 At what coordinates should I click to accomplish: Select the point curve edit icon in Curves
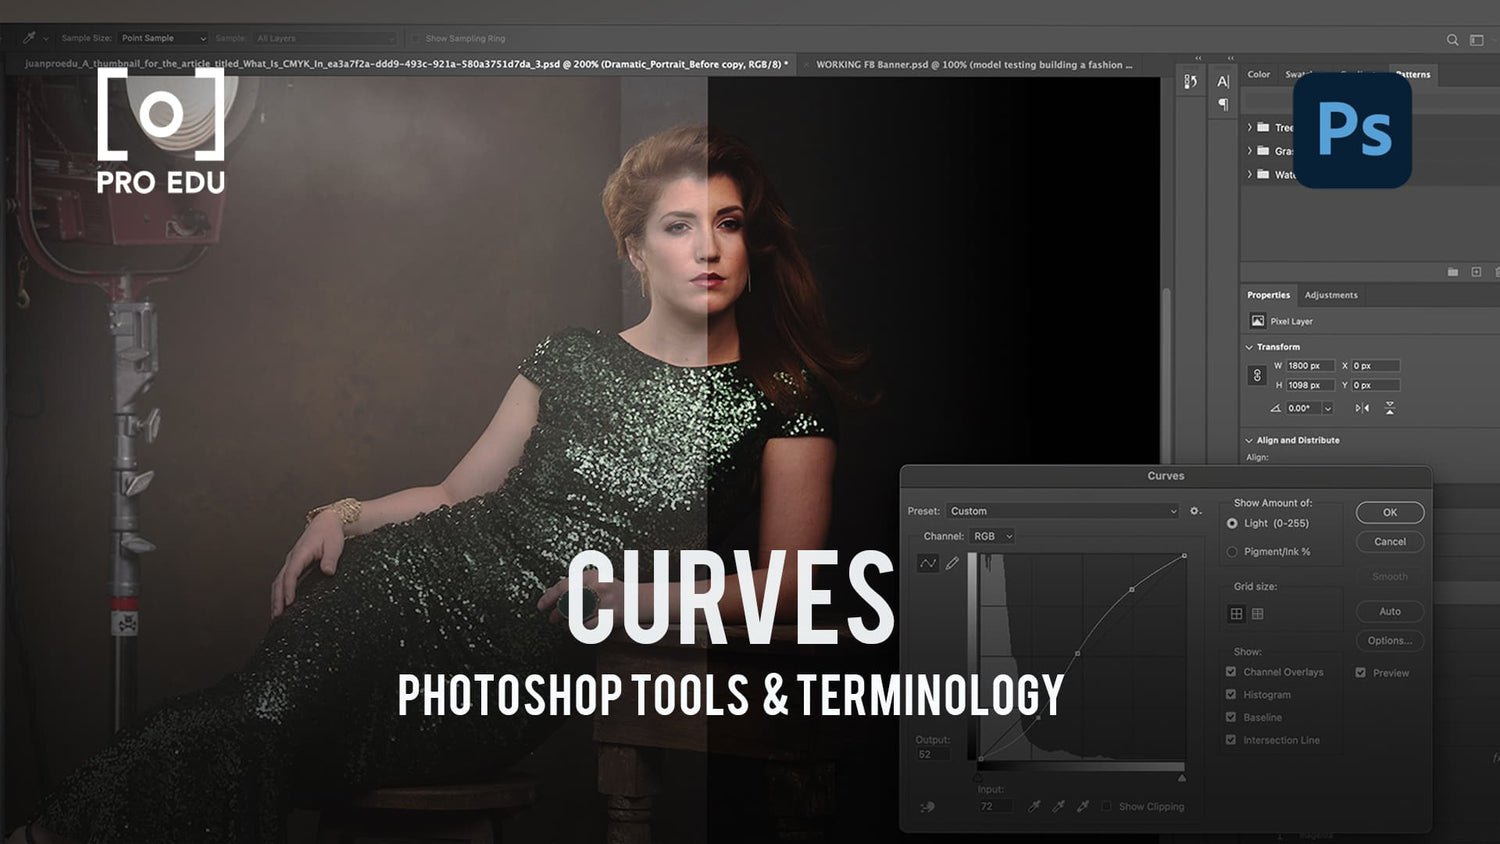pos(926,562)
